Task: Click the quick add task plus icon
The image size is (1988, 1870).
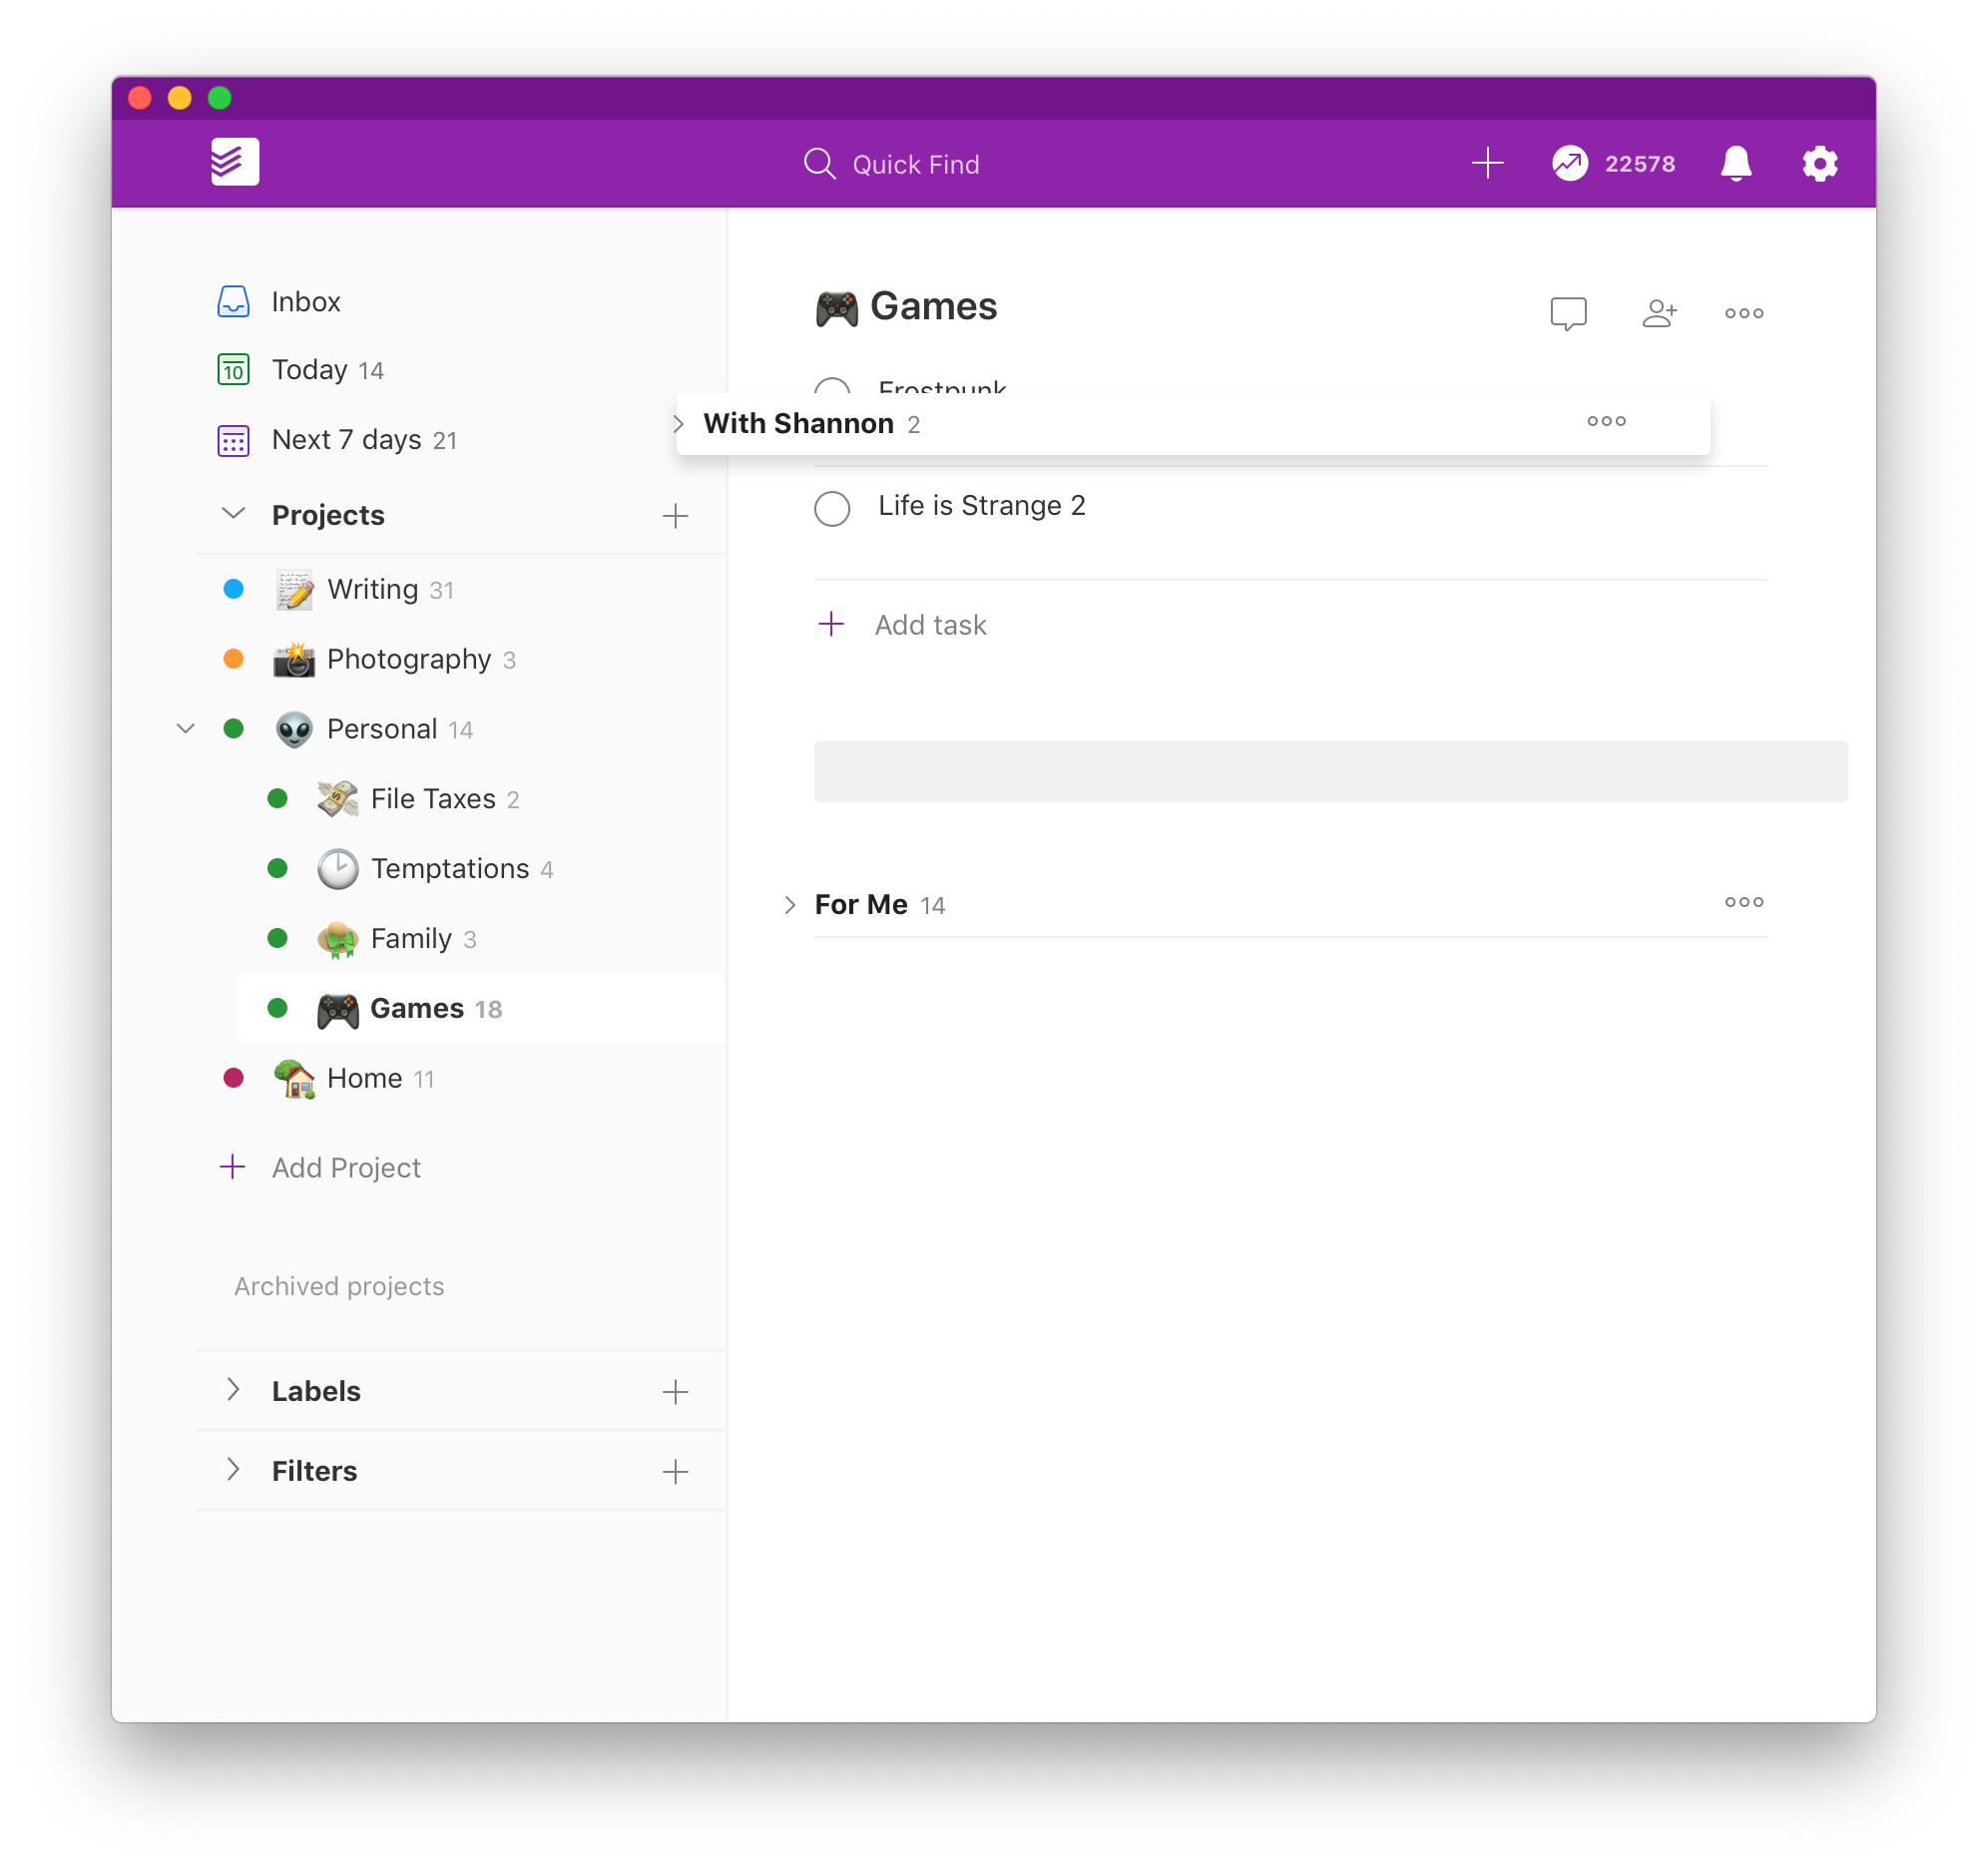Action: coord(1487,162)
